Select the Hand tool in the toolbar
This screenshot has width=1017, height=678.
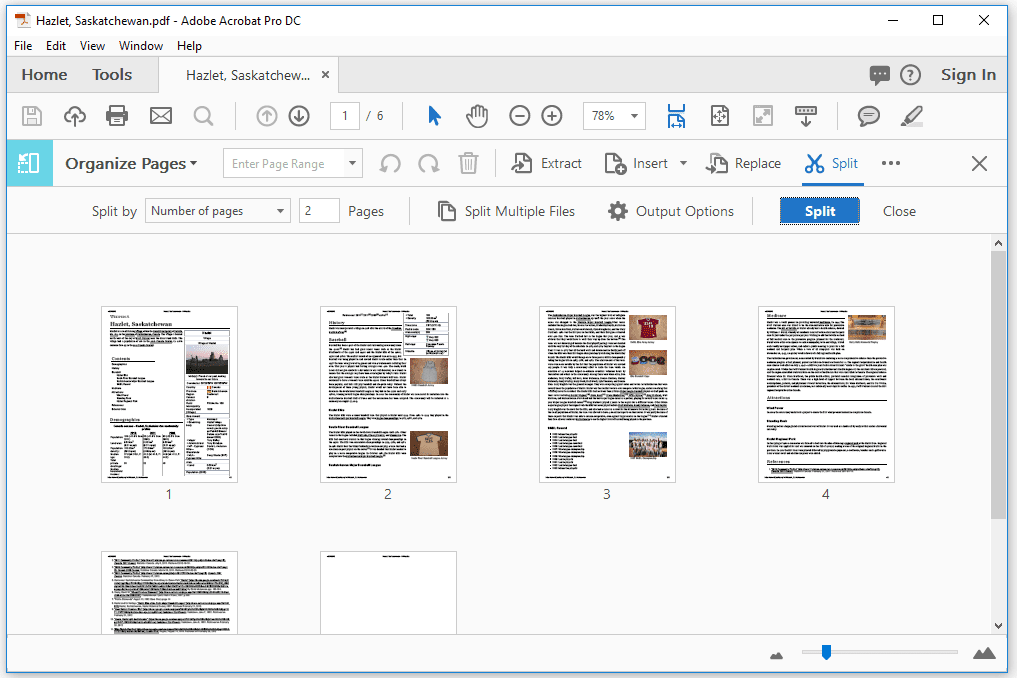pyautogui.click(x=477, y=115)
